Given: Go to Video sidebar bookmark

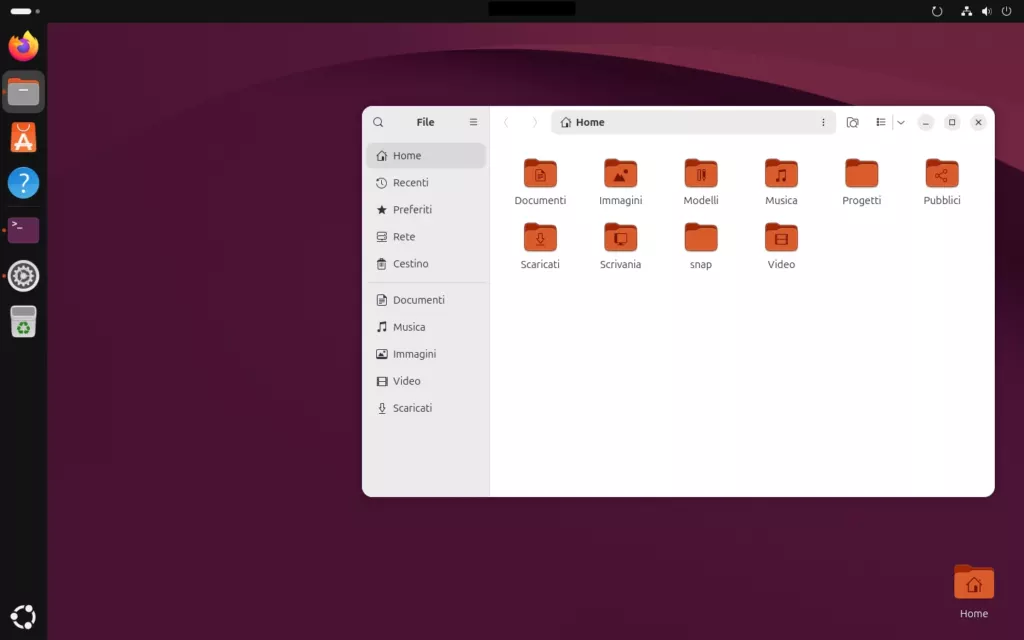Looking at the screenshot, I should 426,381.
